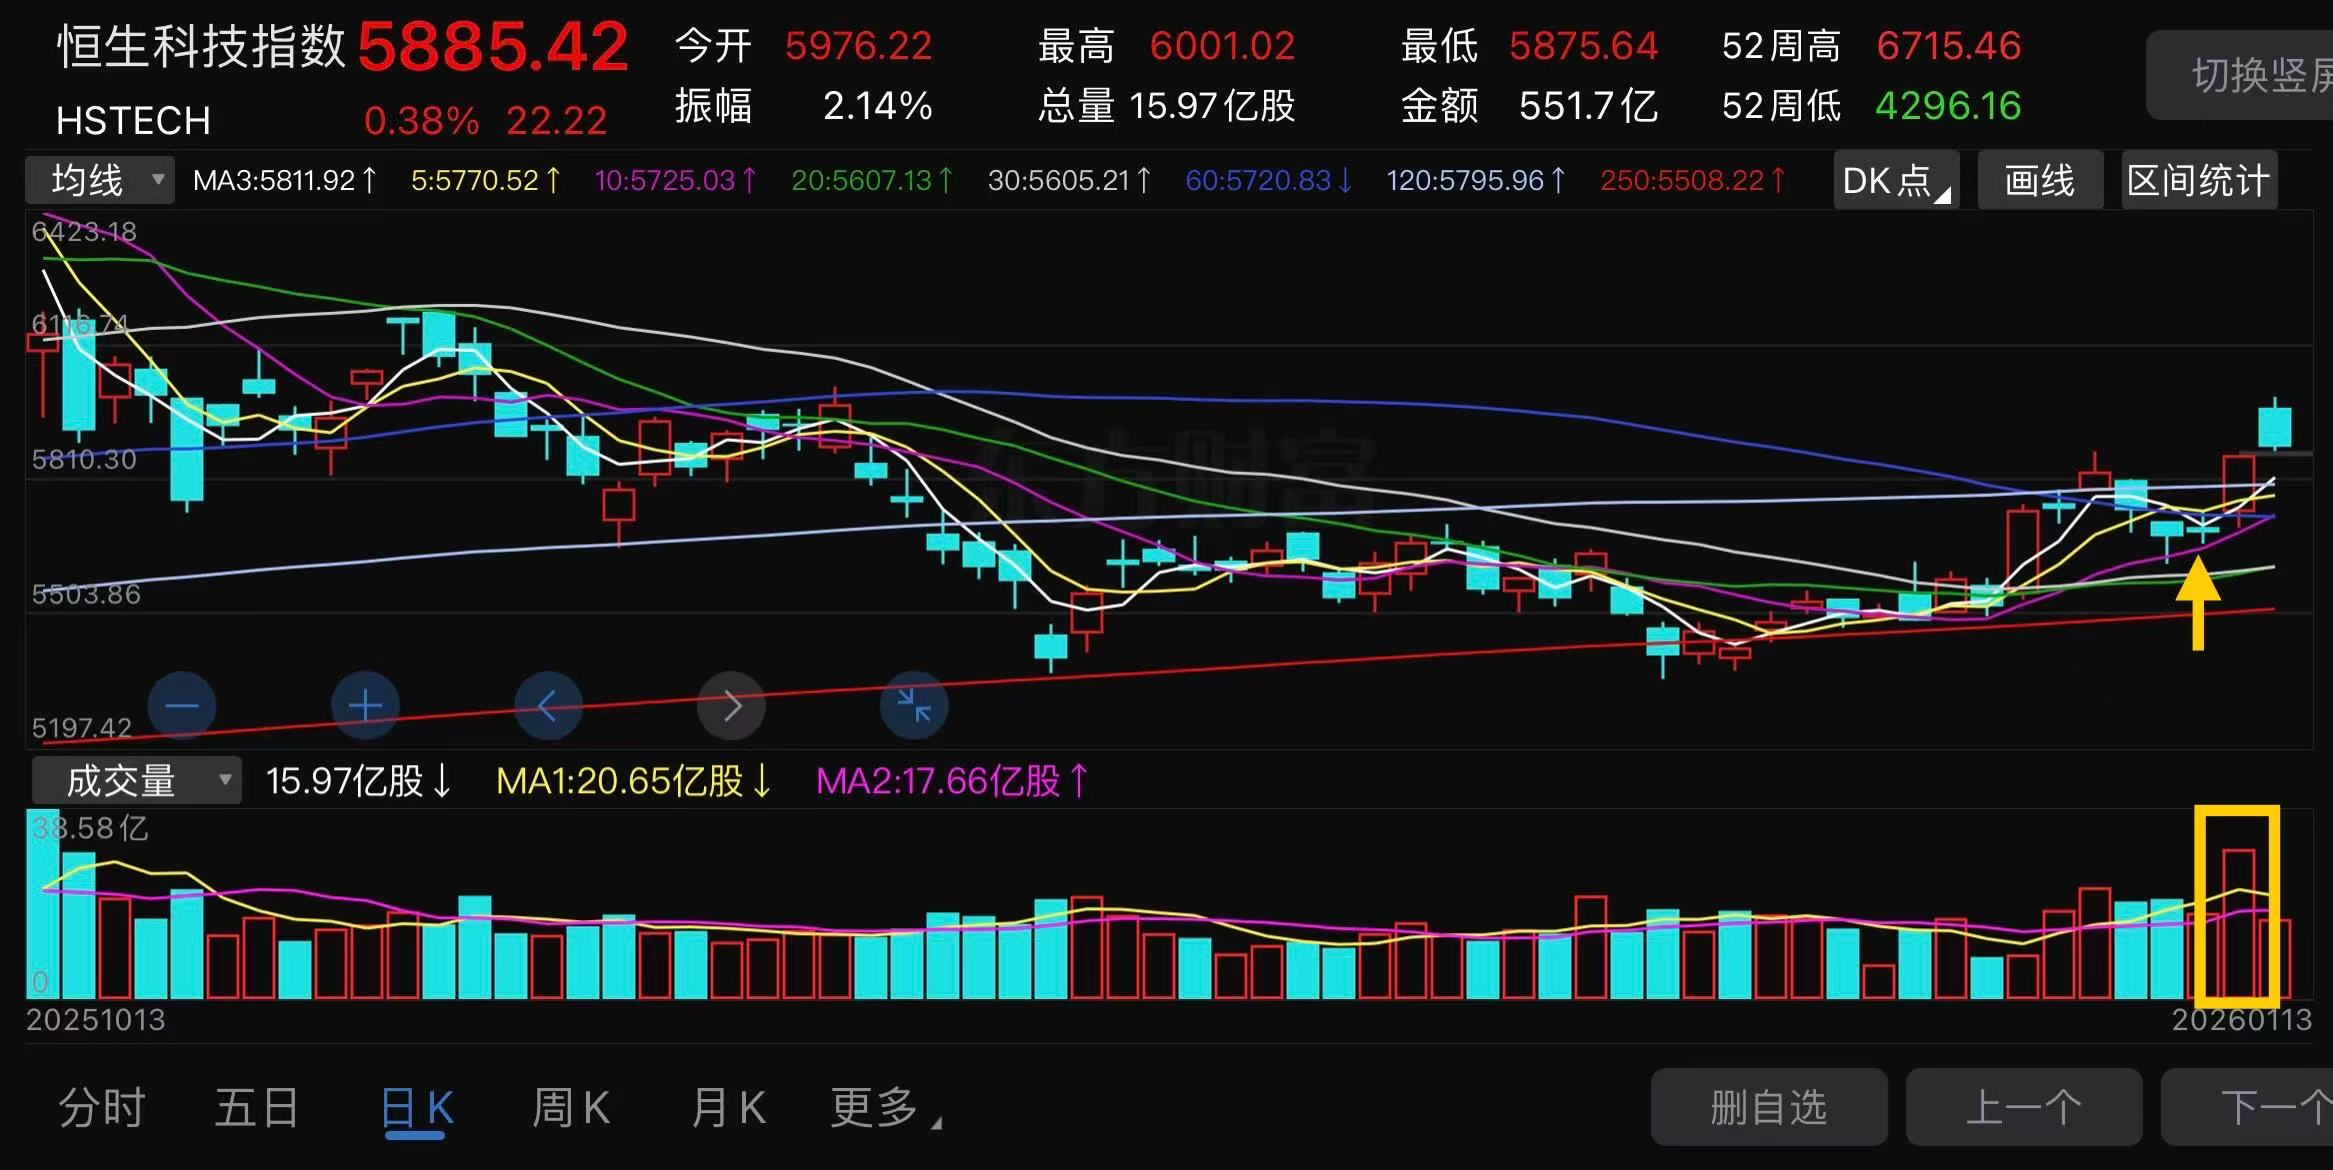The image size is (2333, 1170).
Task: Remove stock from watchlist via 删自选
Action: (x=1768, y=1107)
